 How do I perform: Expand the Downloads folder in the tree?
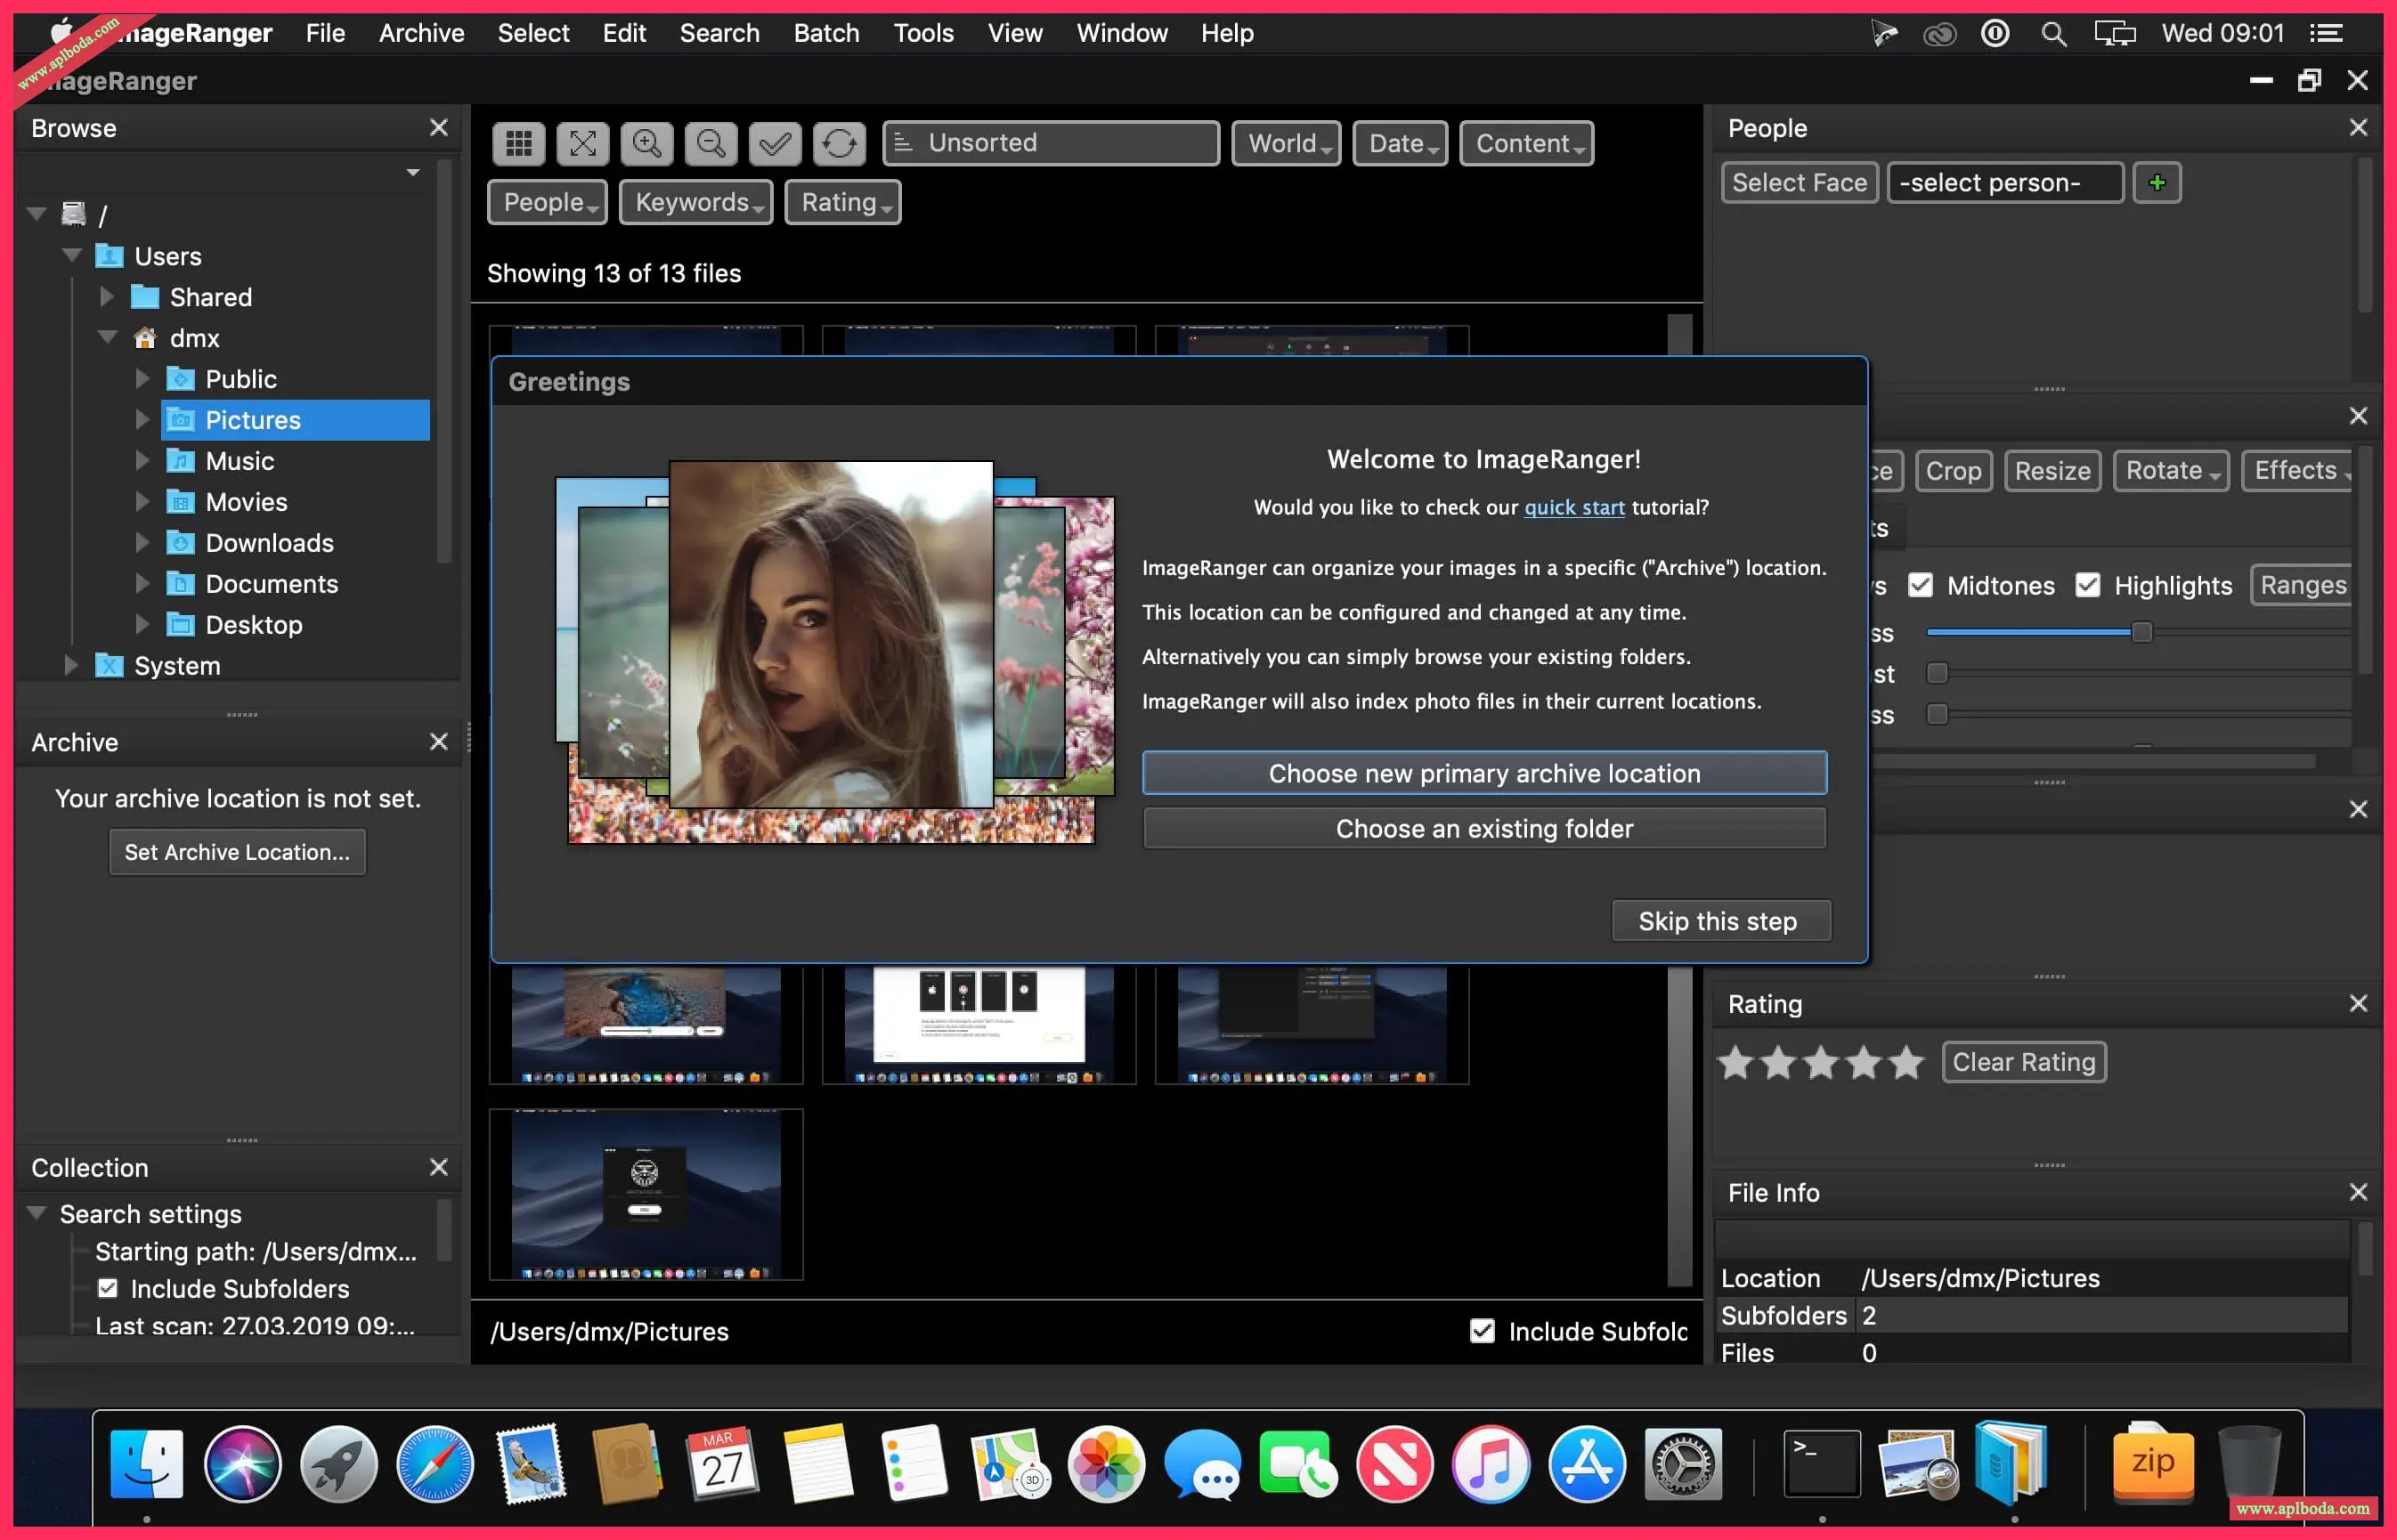pyautogui.click(x=142, y=542)
